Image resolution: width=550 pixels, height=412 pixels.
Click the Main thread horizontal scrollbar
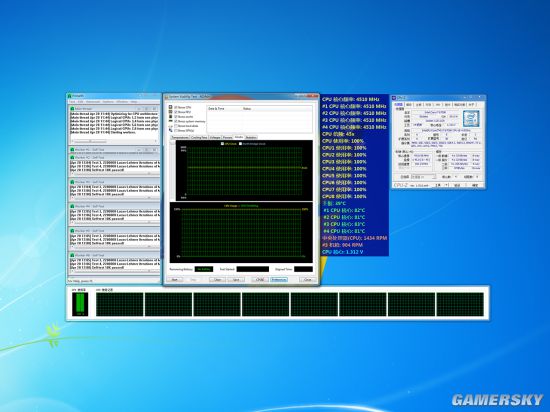113,141
